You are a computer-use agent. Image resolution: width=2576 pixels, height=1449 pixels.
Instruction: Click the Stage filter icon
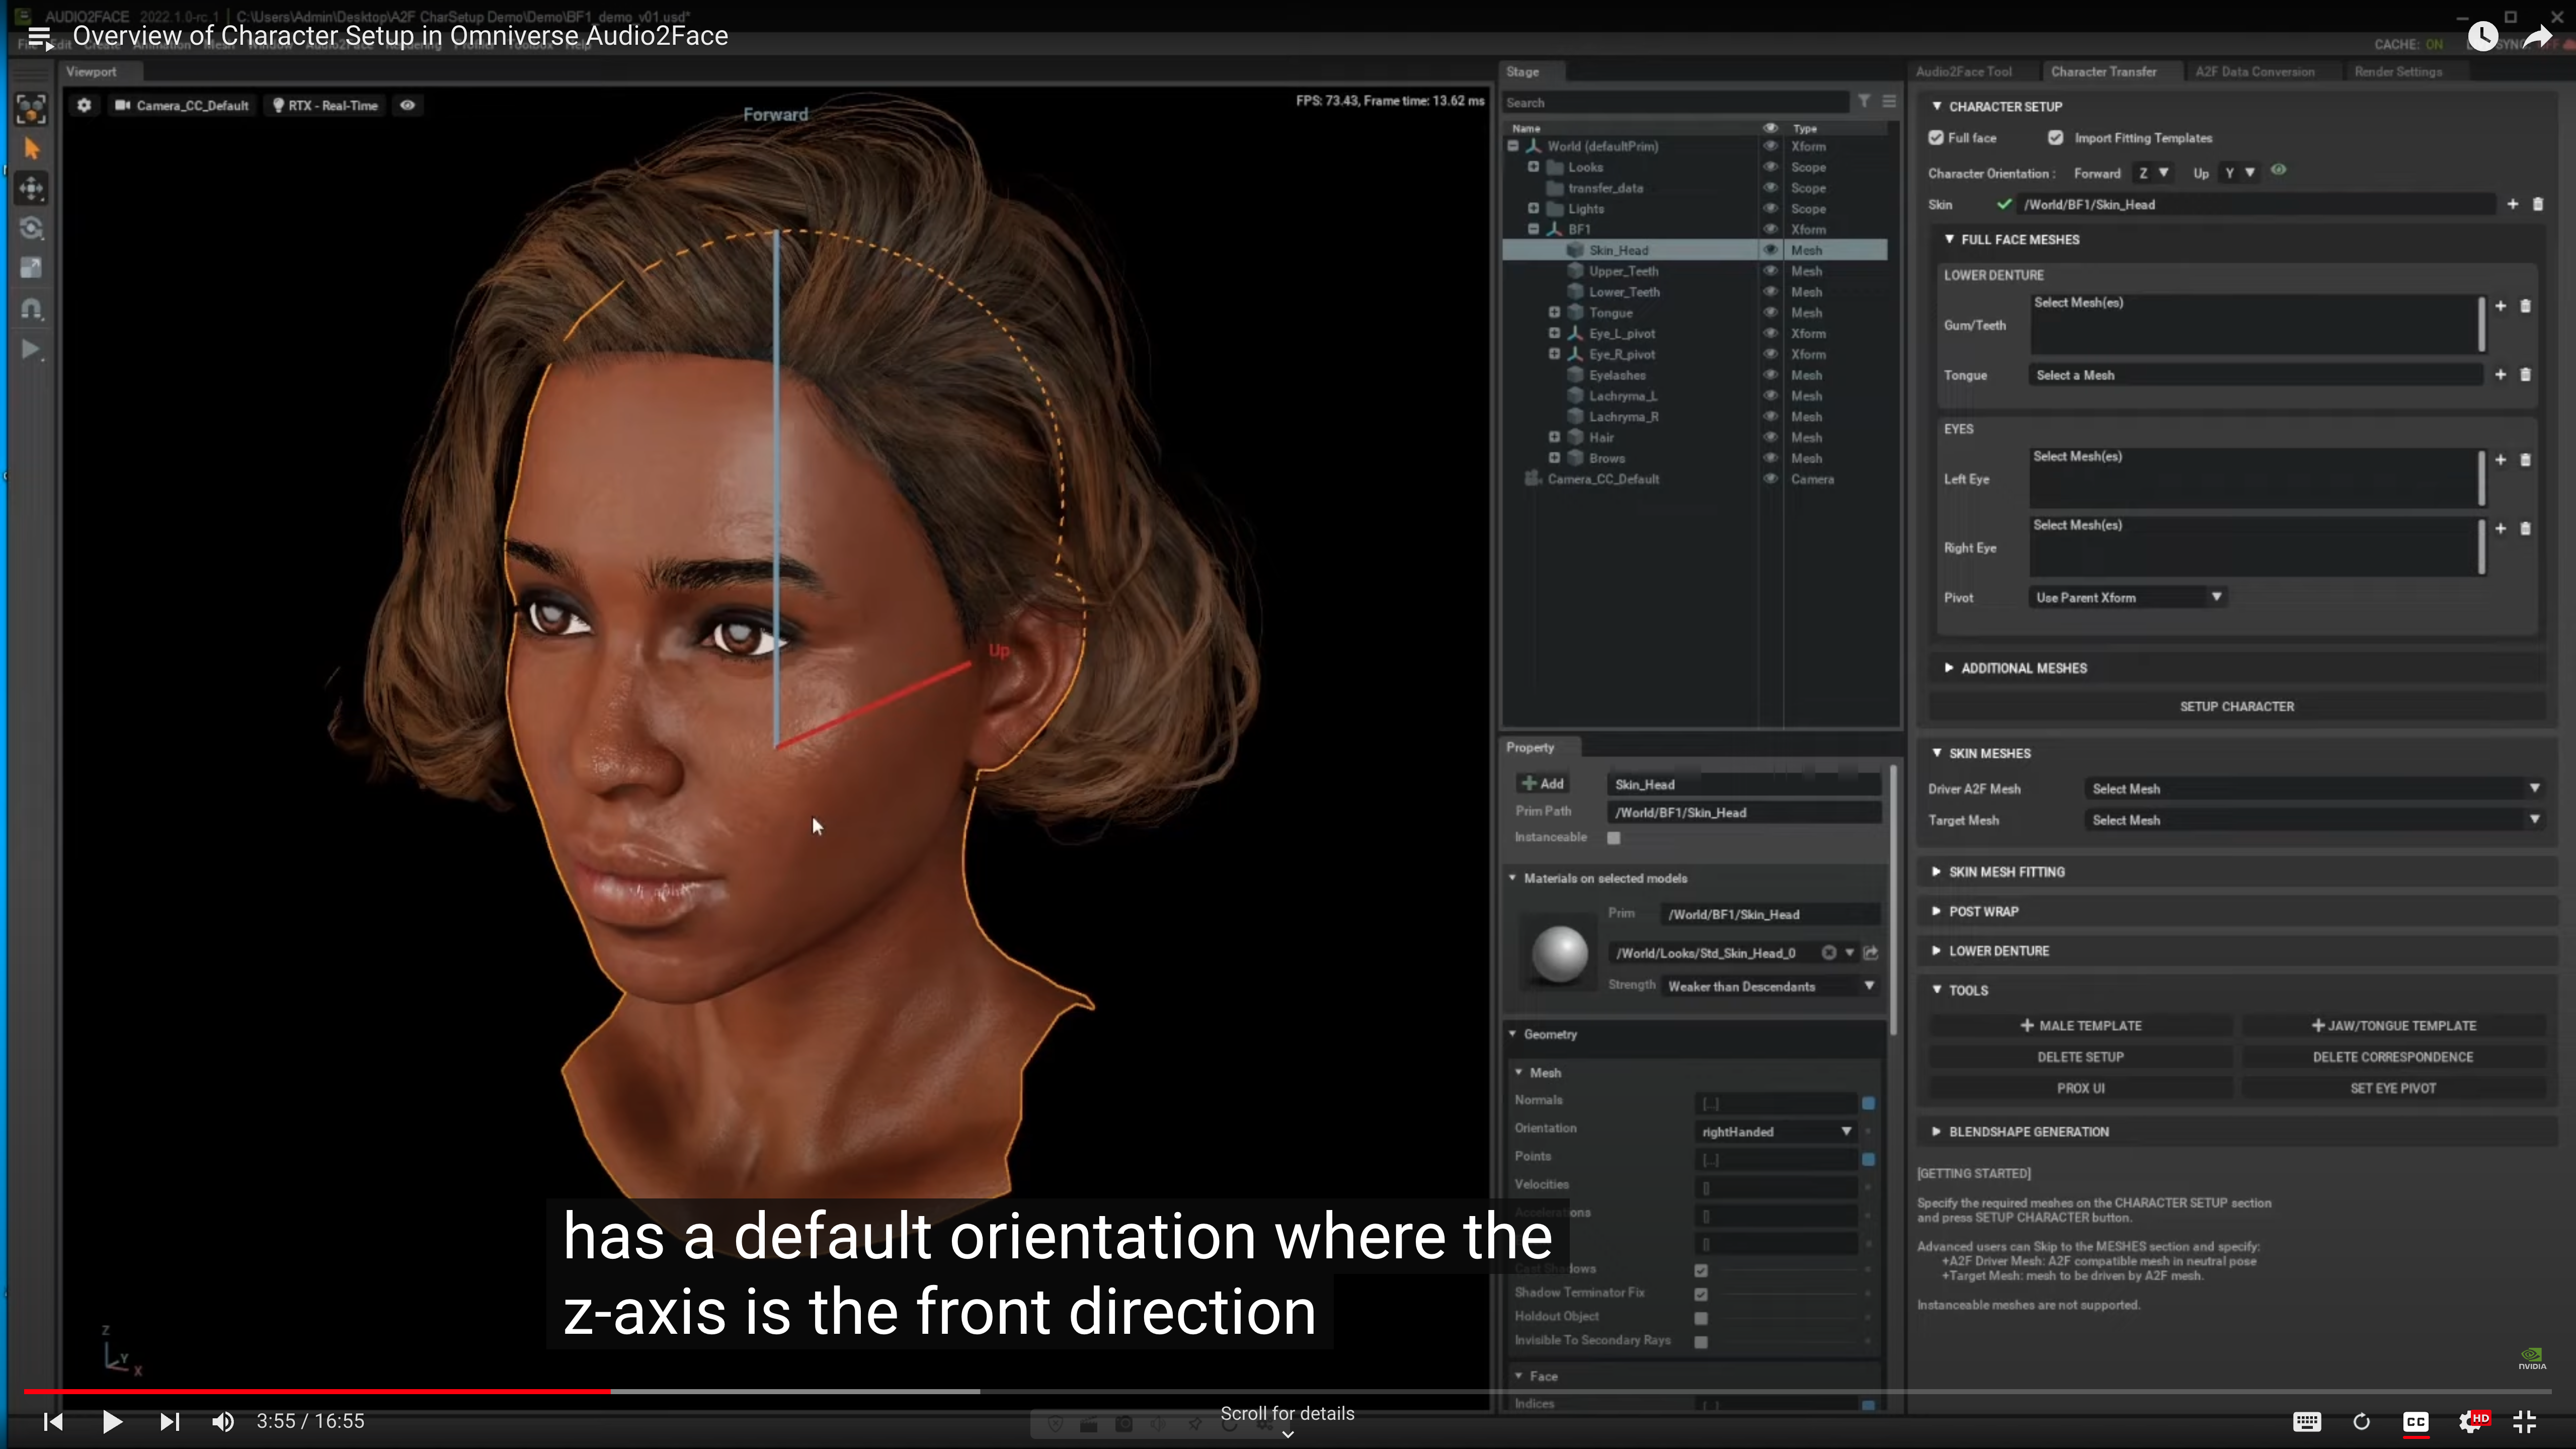tap(1864, 101)
